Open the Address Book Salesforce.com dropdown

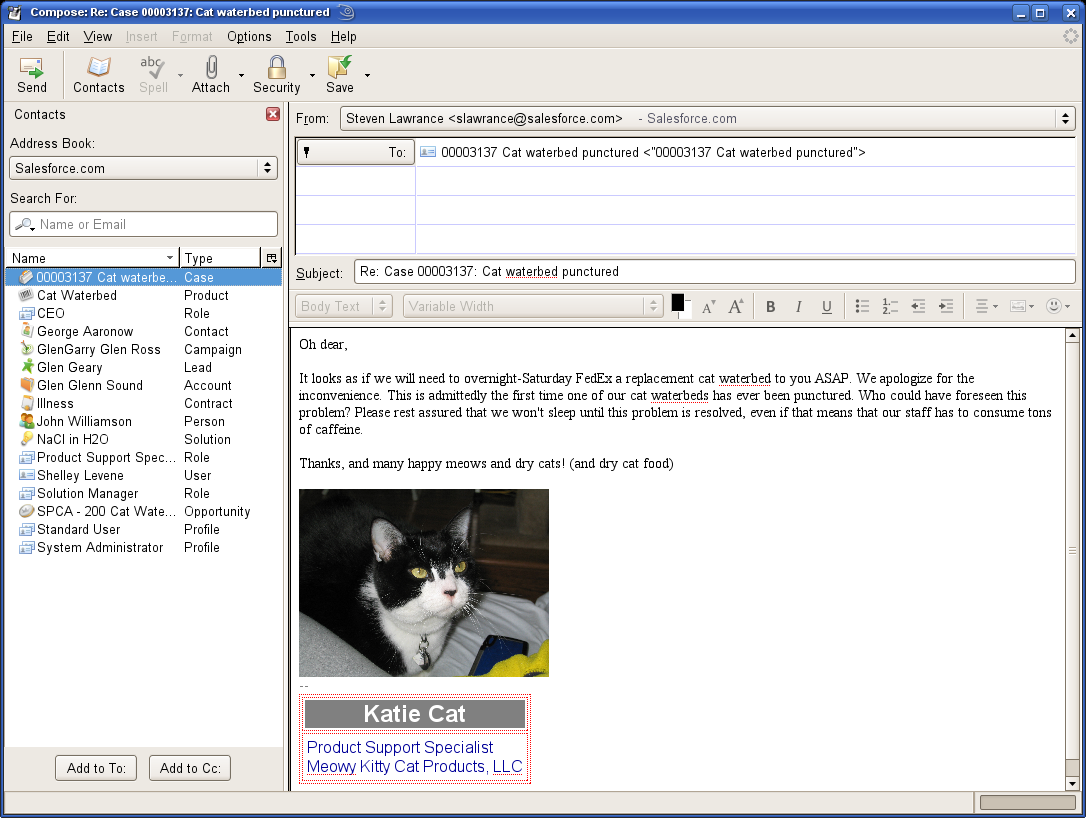coord(143,168)
